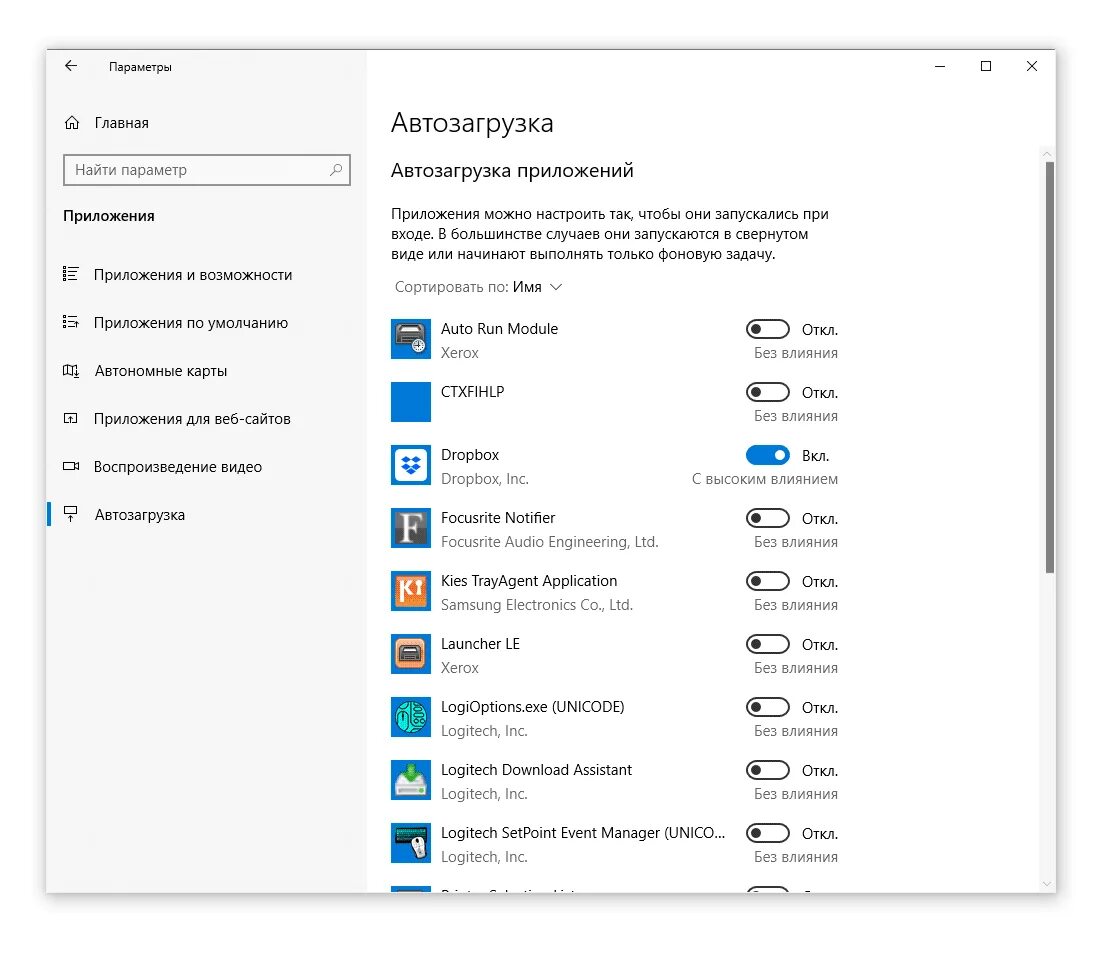Click the Launcher LE app icon
1111x958 pixels.
click(411, 654)
